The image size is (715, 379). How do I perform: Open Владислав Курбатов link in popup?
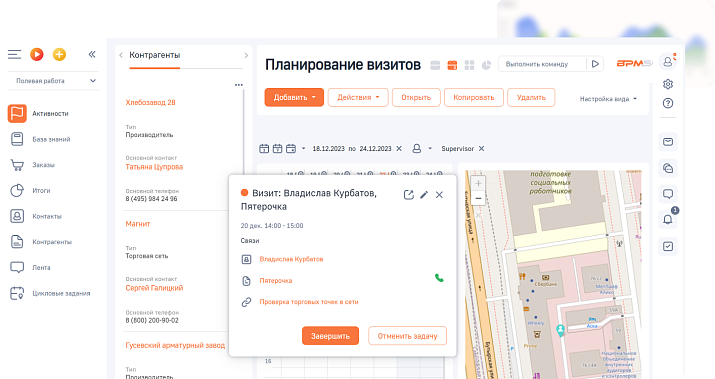[x=291, y=260]
